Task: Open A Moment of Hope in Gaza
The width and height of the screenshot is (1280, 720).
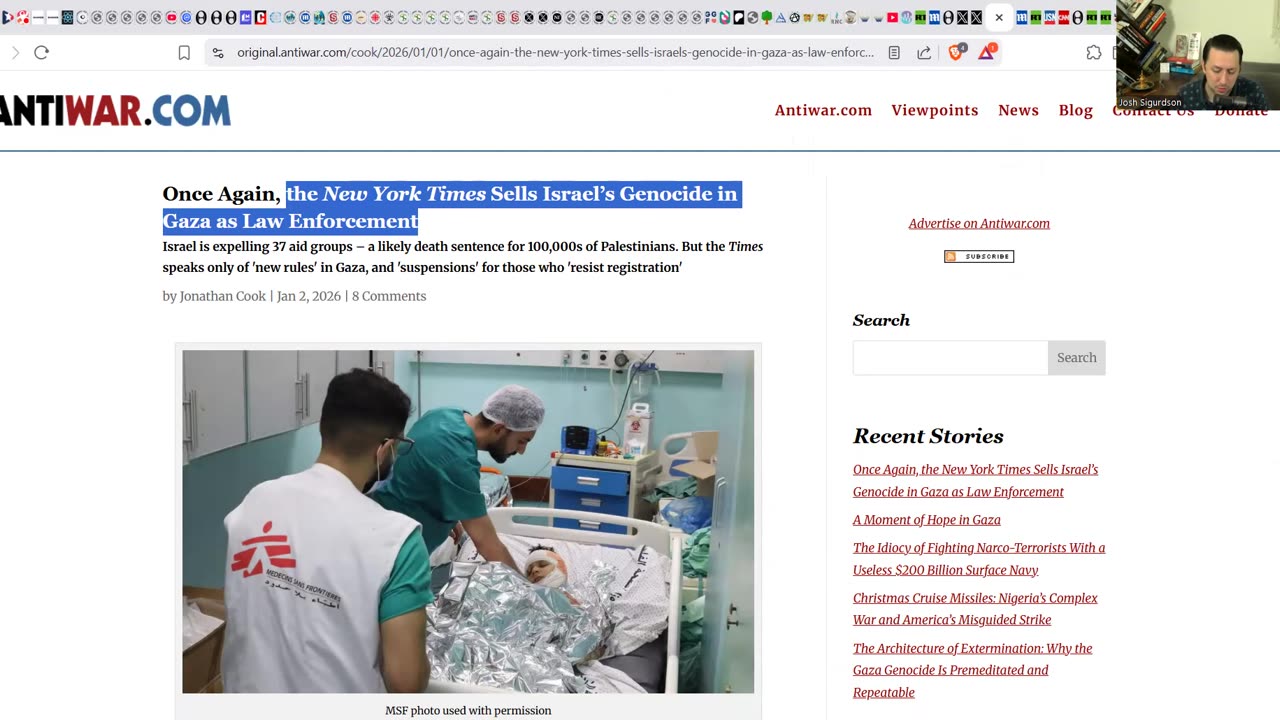Action: [x=927, y=520]
